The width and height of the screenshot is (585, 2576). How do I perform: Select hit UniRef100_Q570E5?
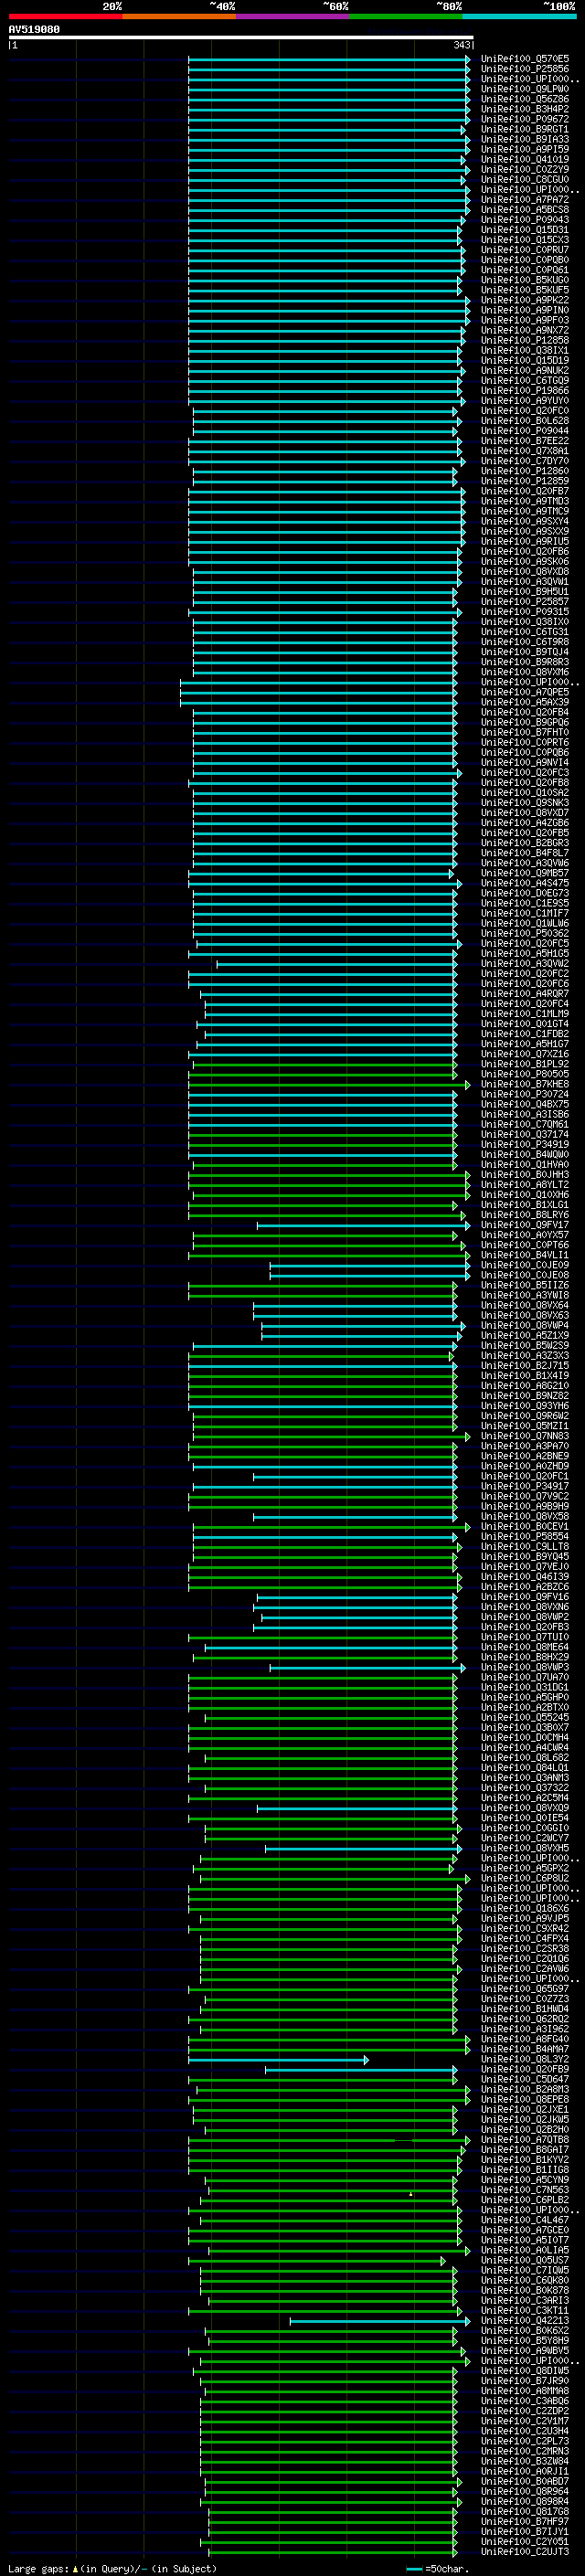(x=525, y=59)
